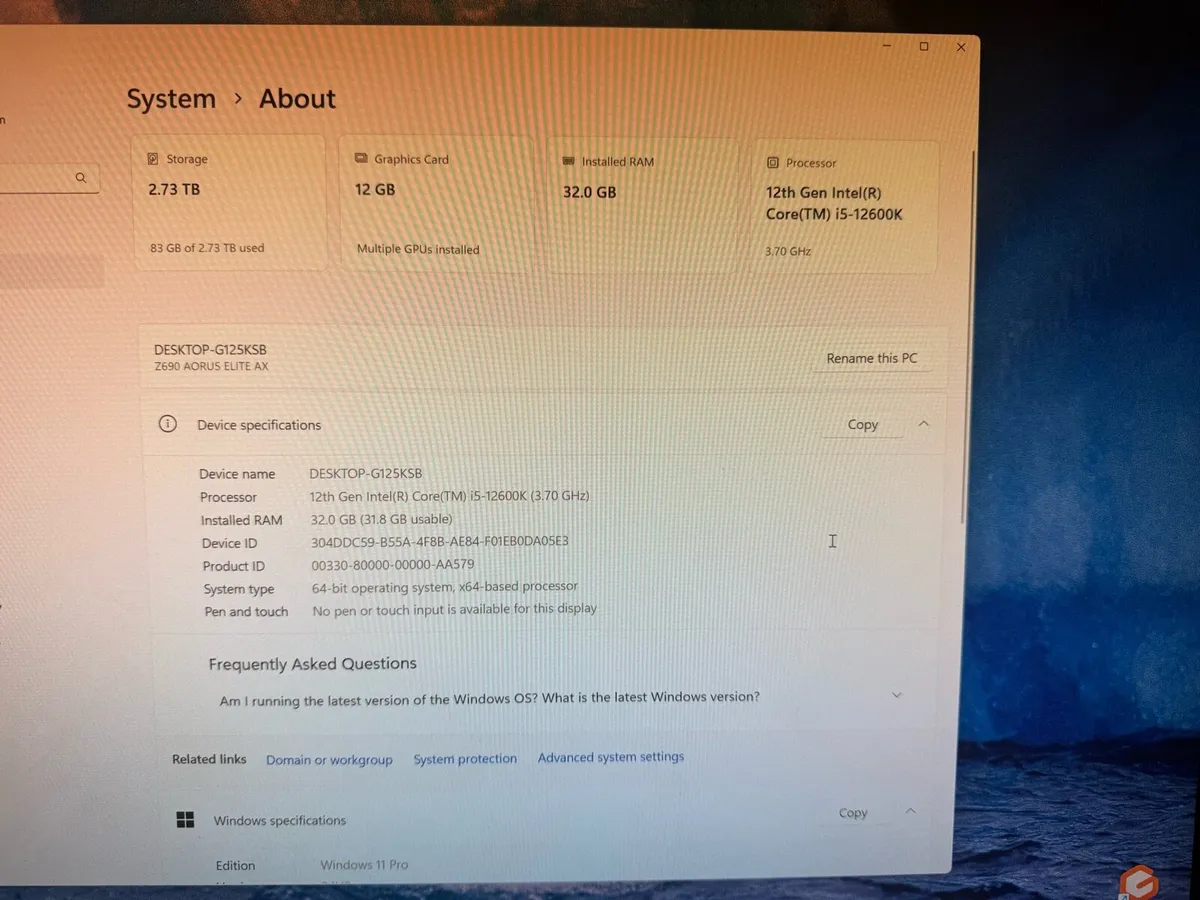Click the About breadcrumb title

(x=298, y=99)
